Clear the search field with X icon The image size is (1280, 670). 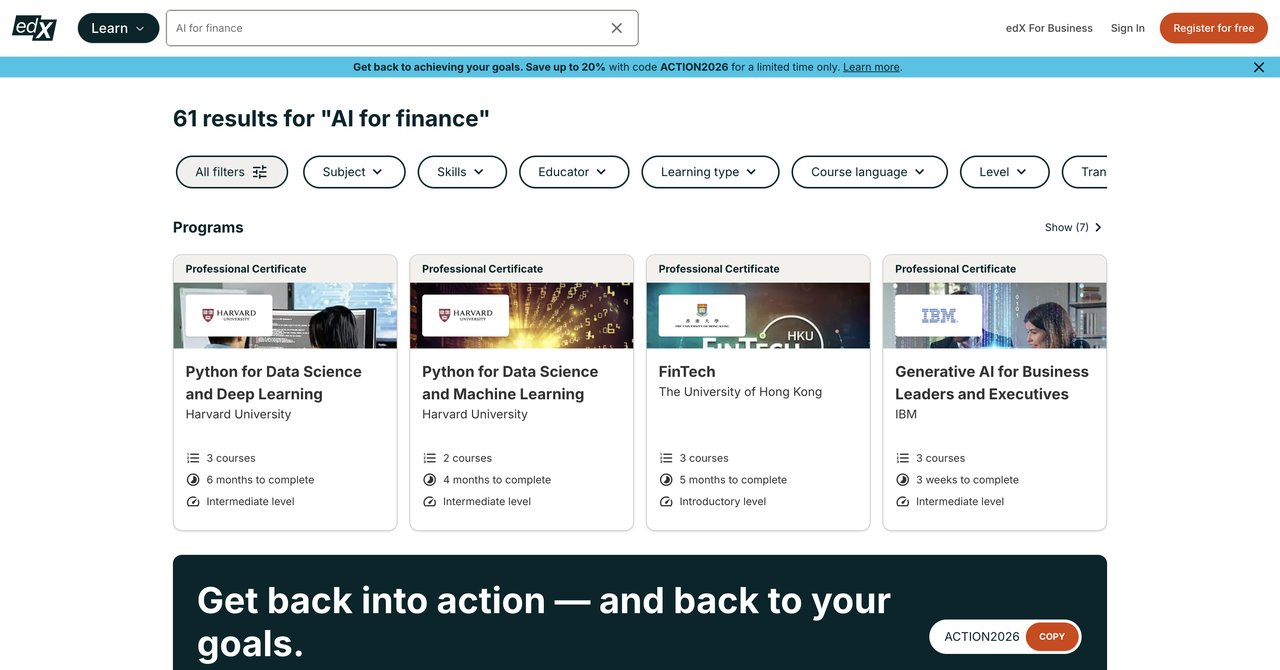(x=617, y=28)
